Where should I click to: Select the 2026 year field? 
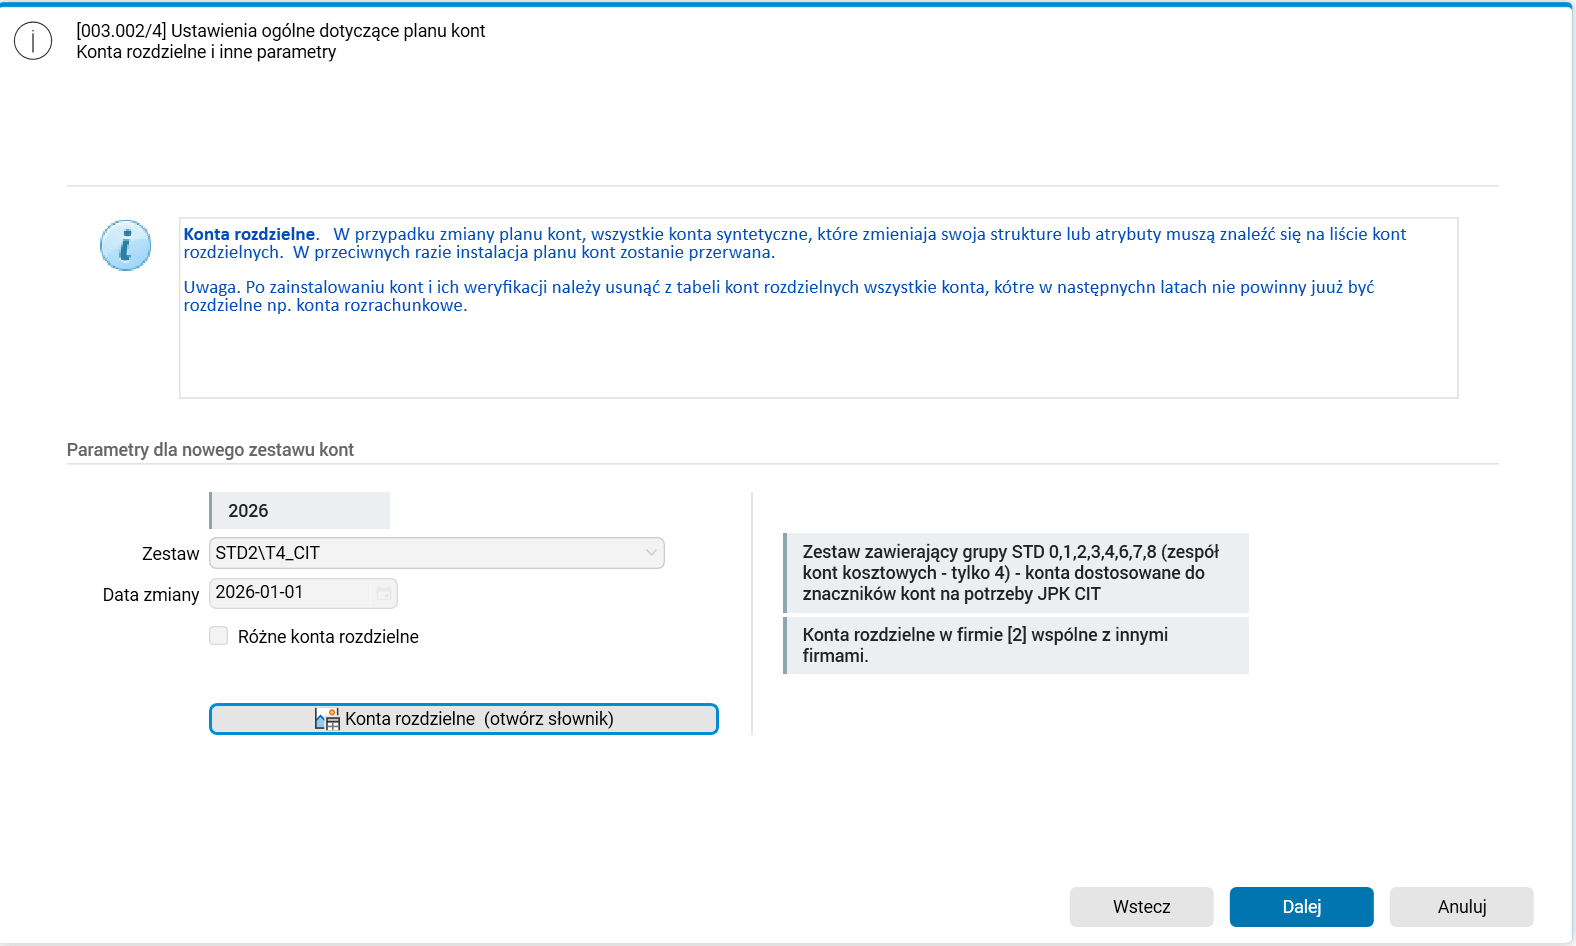tap(300, 511)
